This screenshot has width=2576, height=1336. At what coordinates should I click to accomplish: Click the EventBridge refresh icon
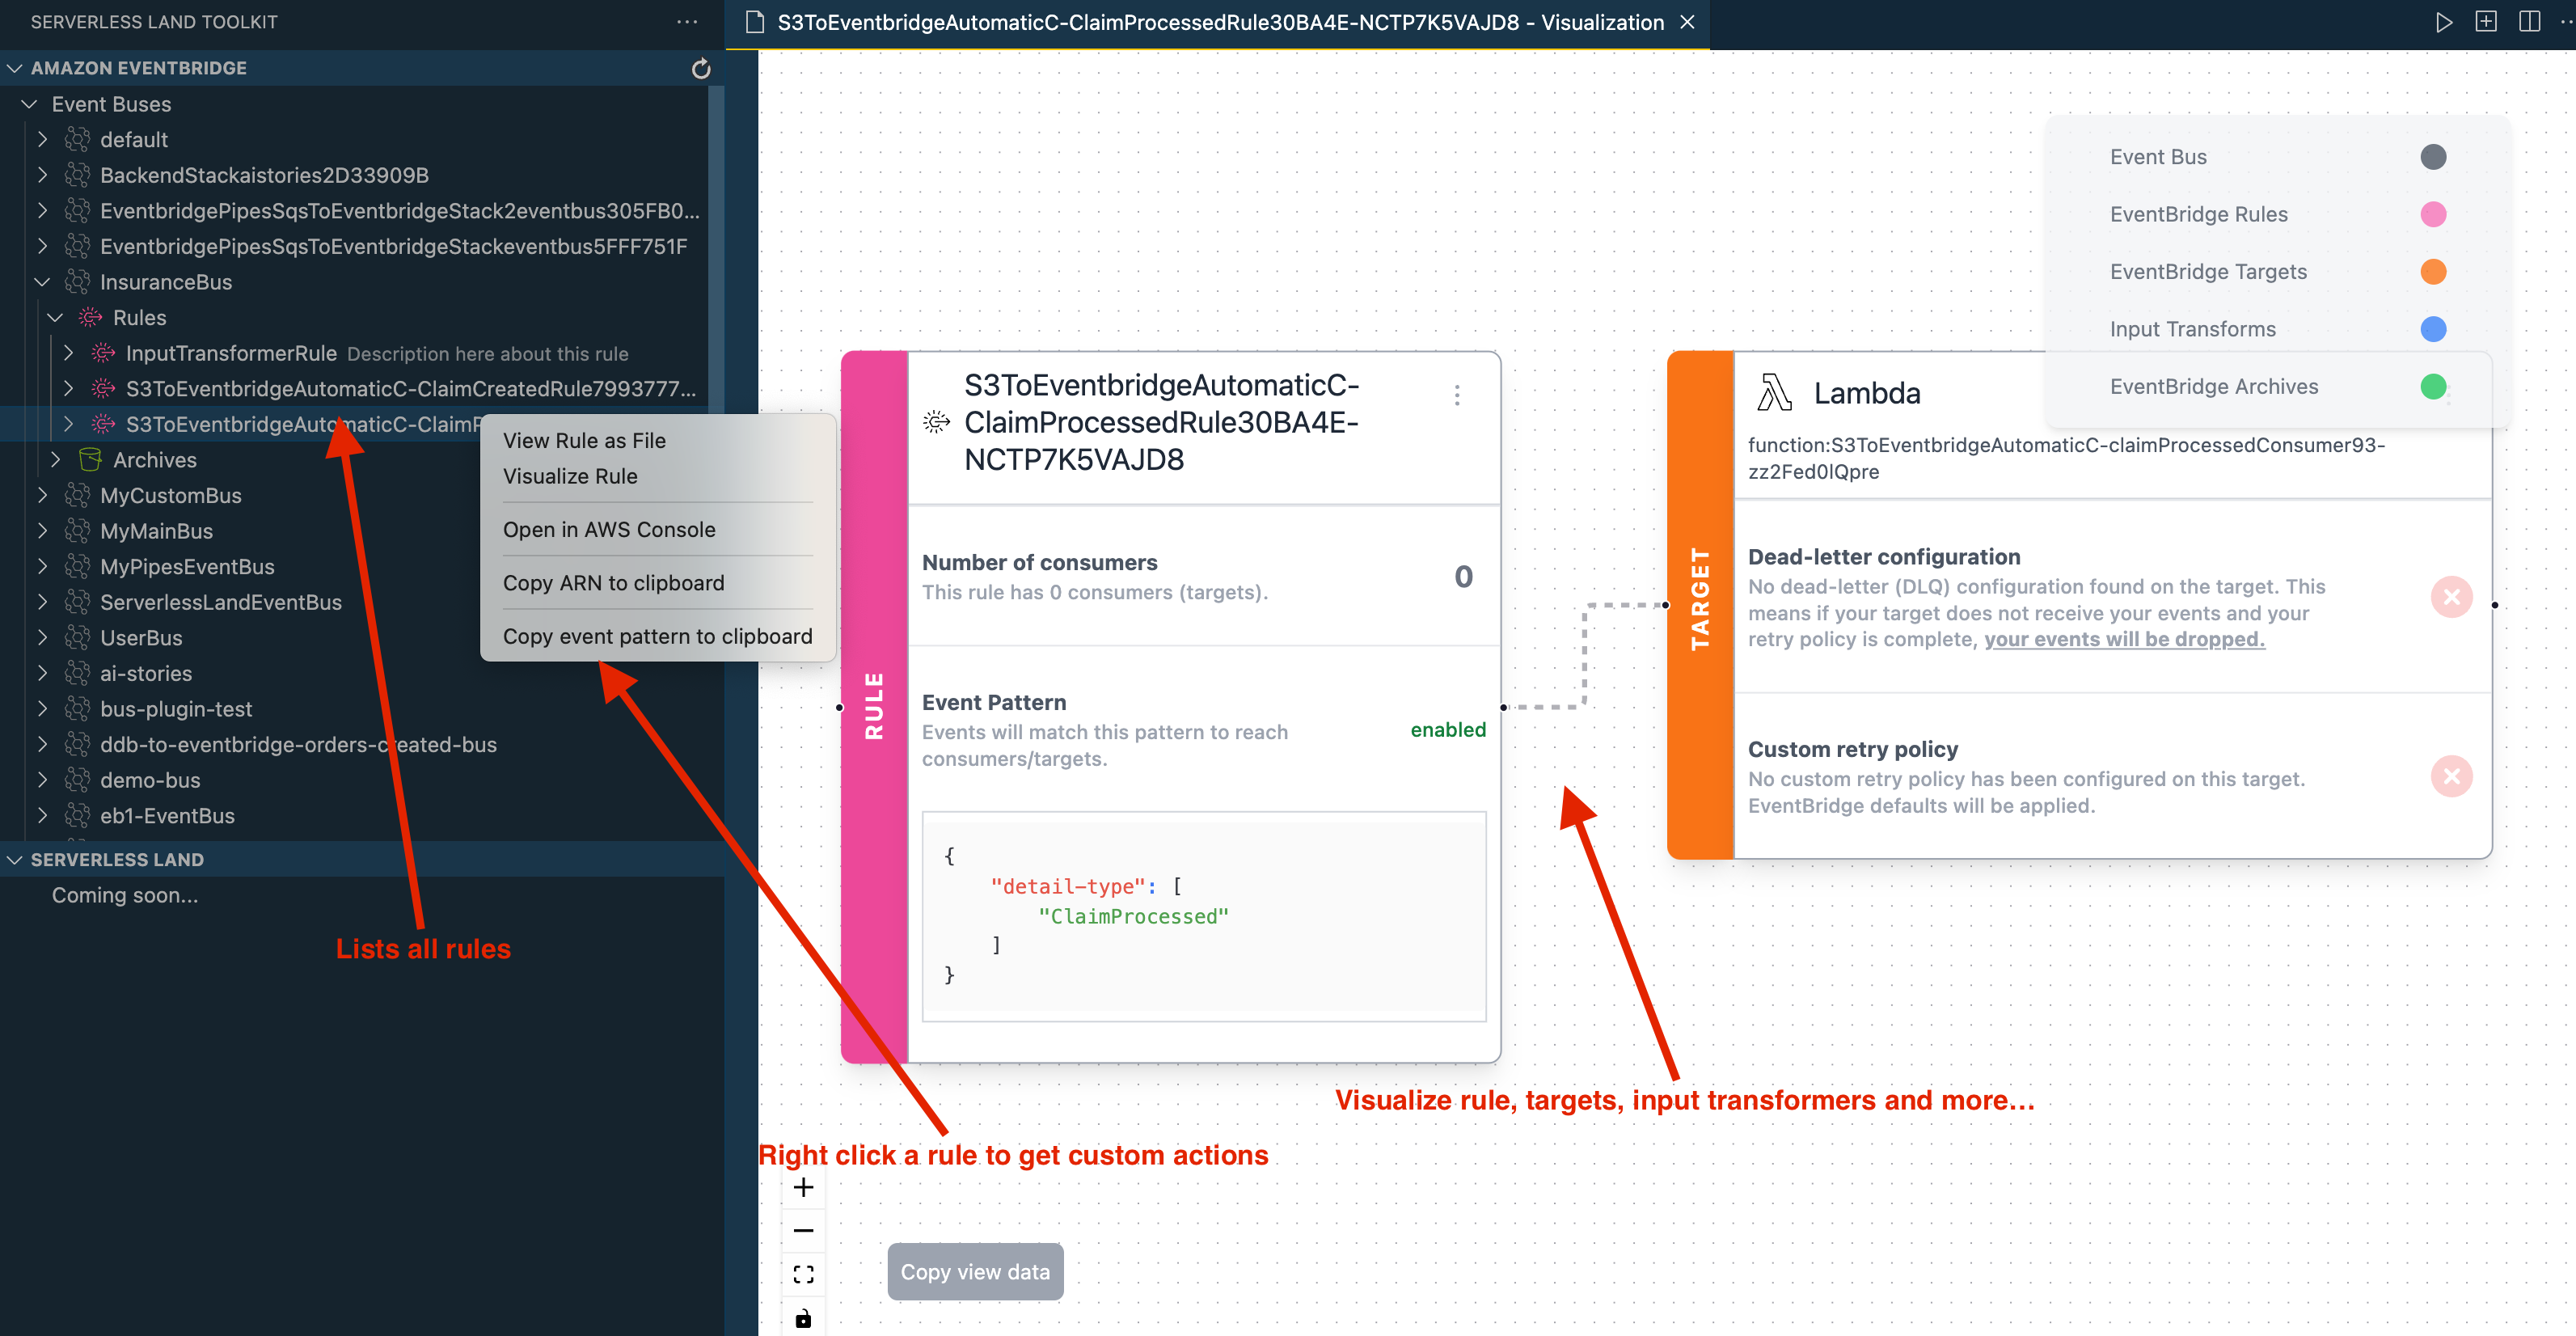coord(700,68)
